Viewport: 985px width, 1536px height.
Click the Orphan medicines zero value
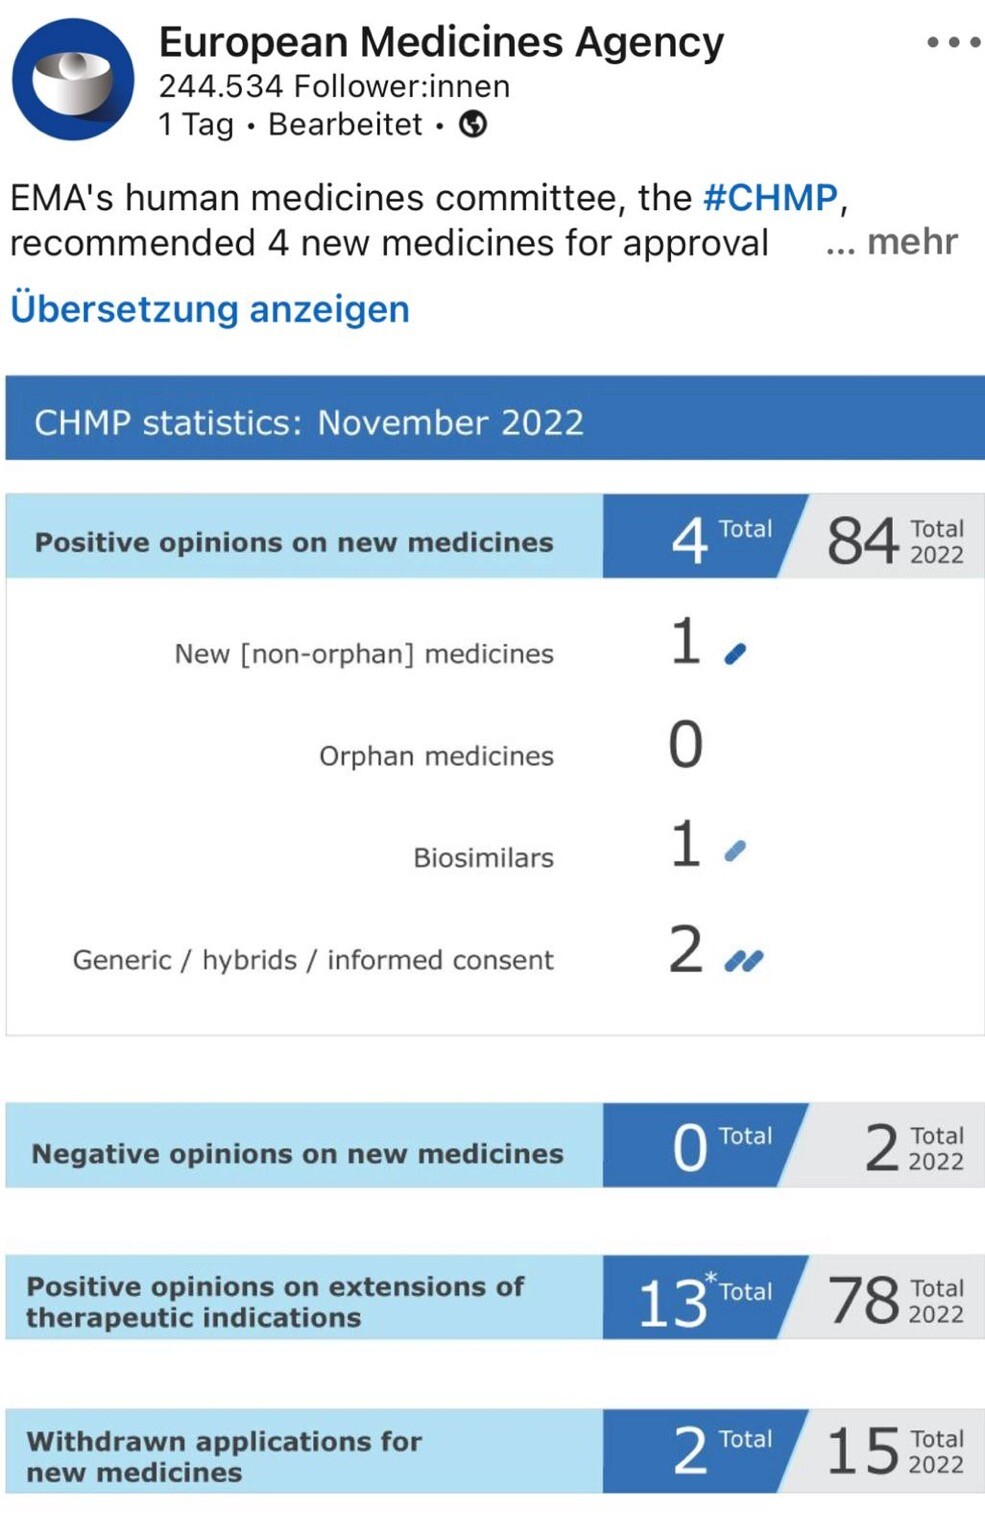tap(686, 745)
